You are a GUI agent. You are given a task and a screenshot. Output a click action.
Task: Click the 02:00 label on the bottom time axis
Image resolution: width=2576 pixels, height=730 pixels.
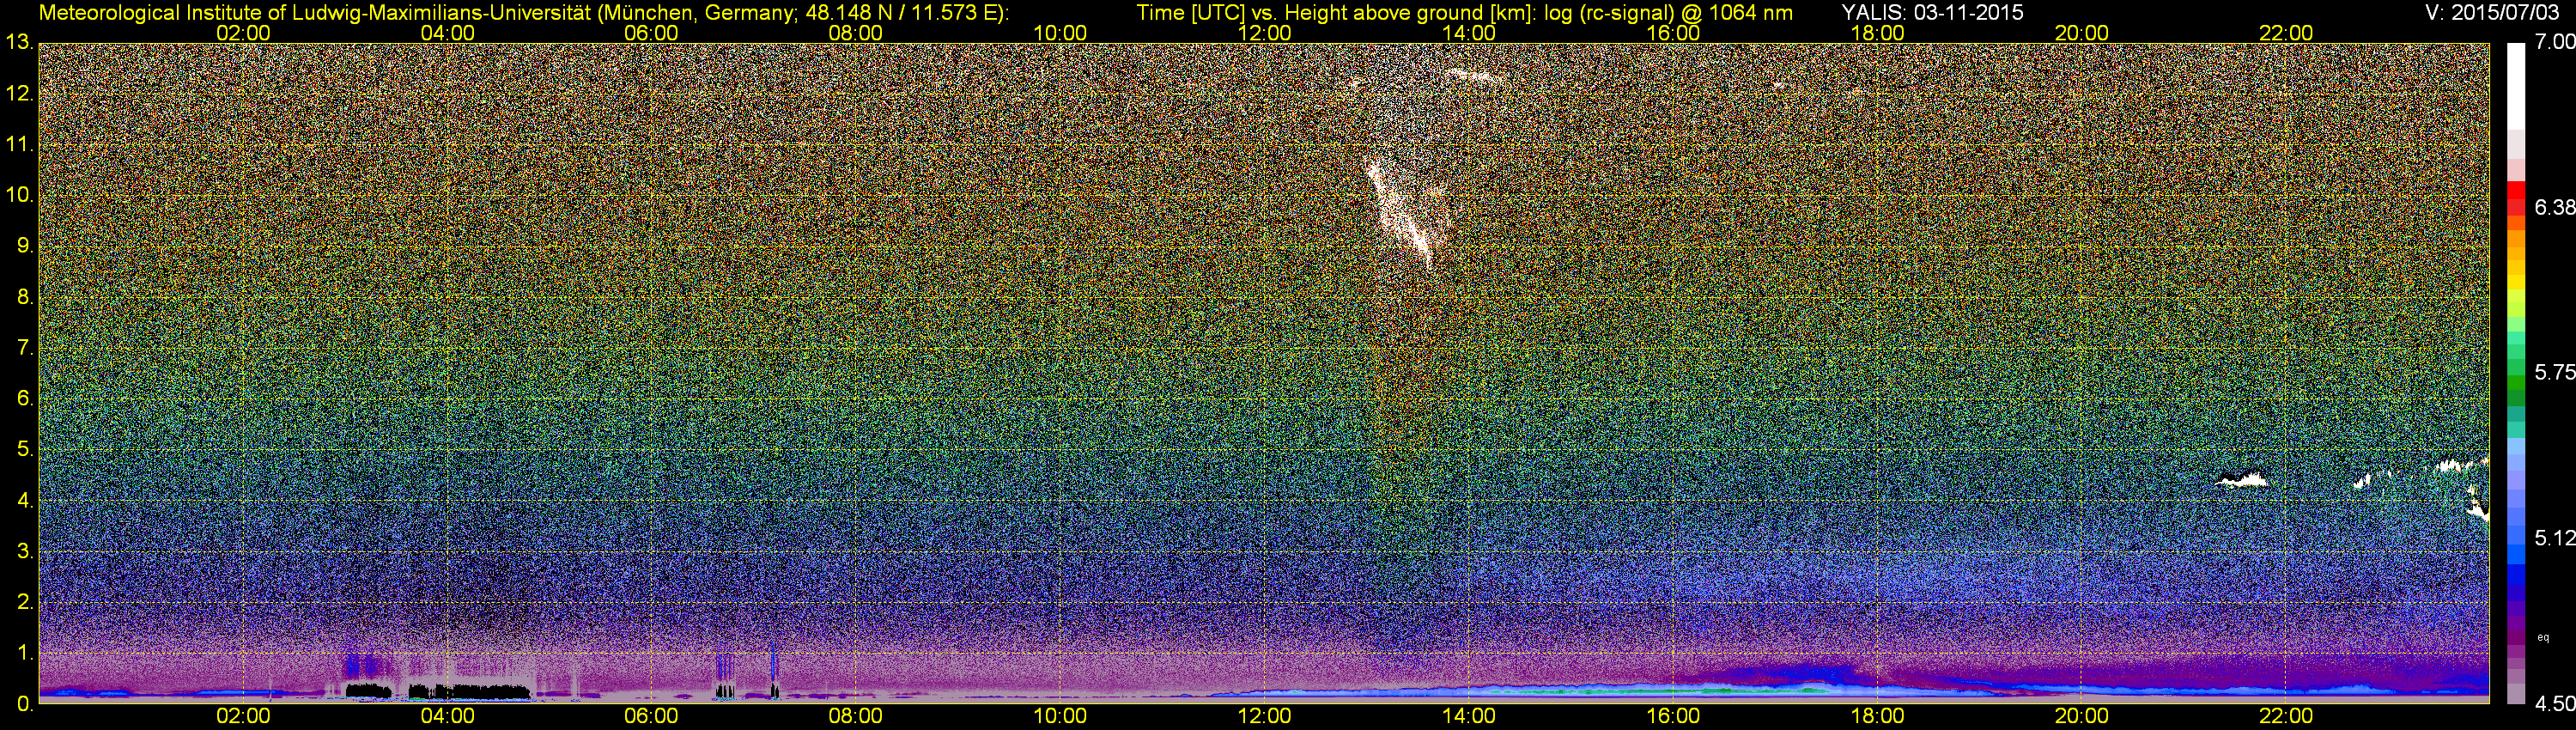click(x=243, y=716)
